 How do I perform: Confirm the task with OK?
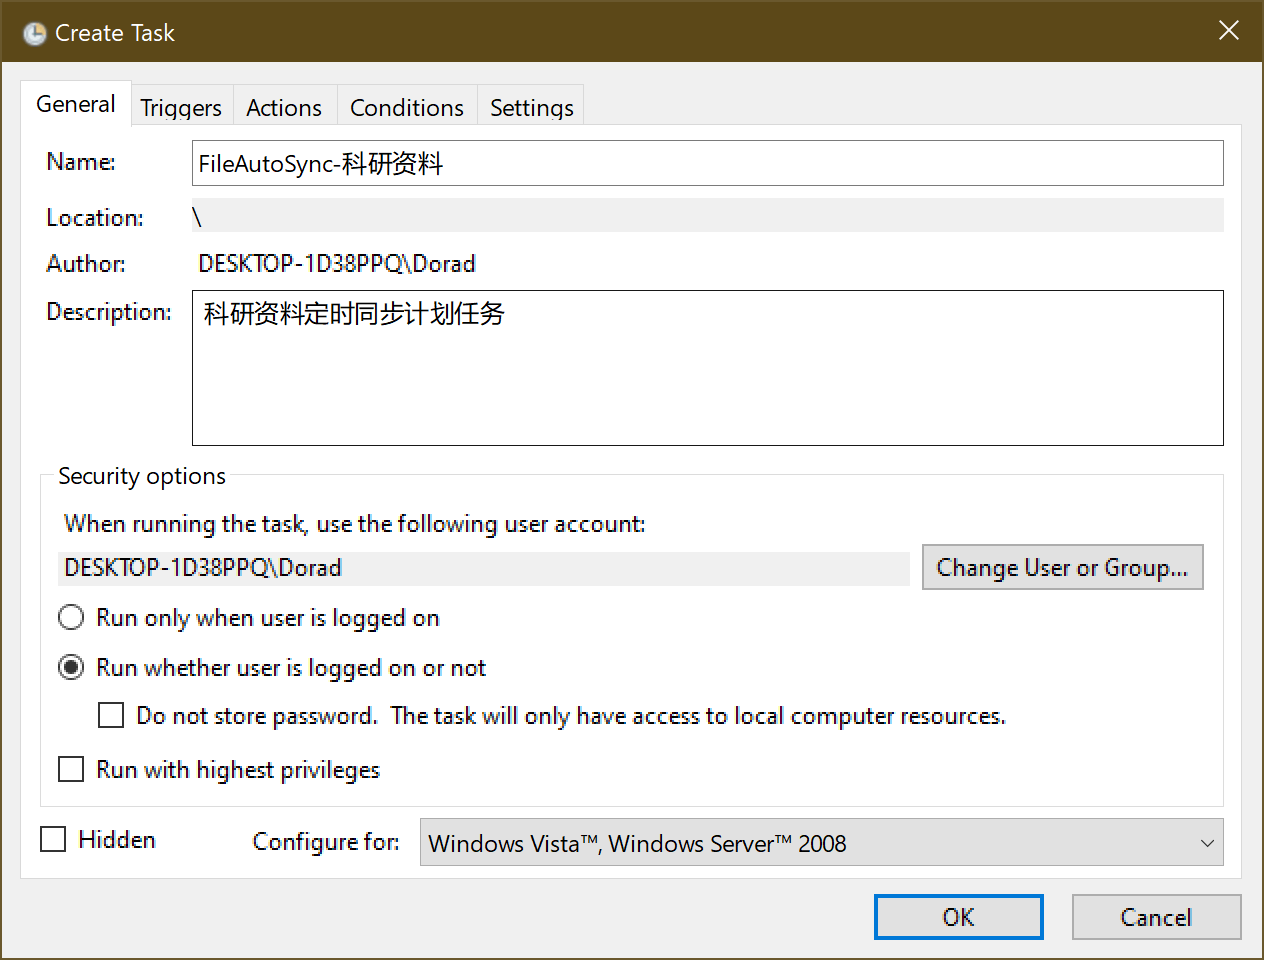point(958,917)
